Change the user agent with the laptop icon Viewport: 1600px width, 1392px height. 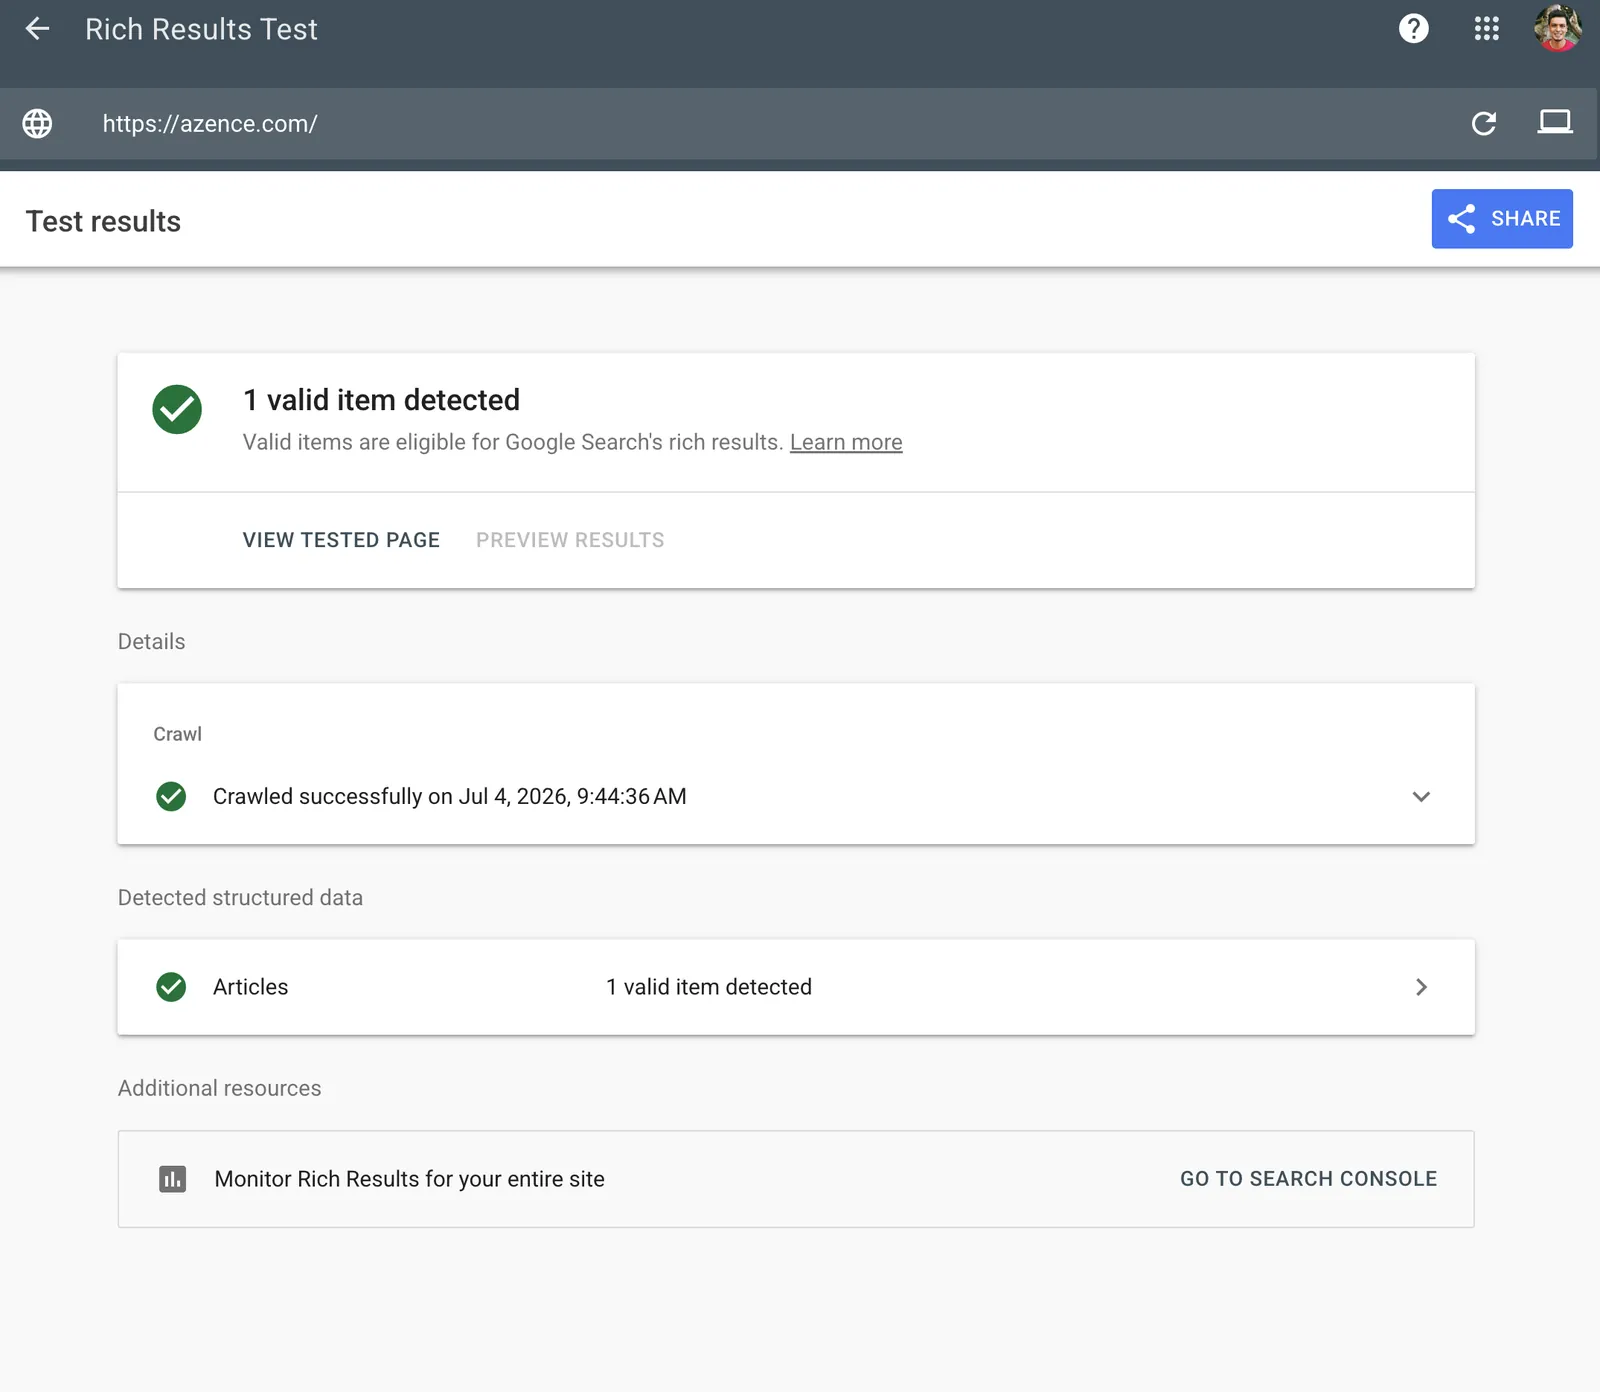1554,122
